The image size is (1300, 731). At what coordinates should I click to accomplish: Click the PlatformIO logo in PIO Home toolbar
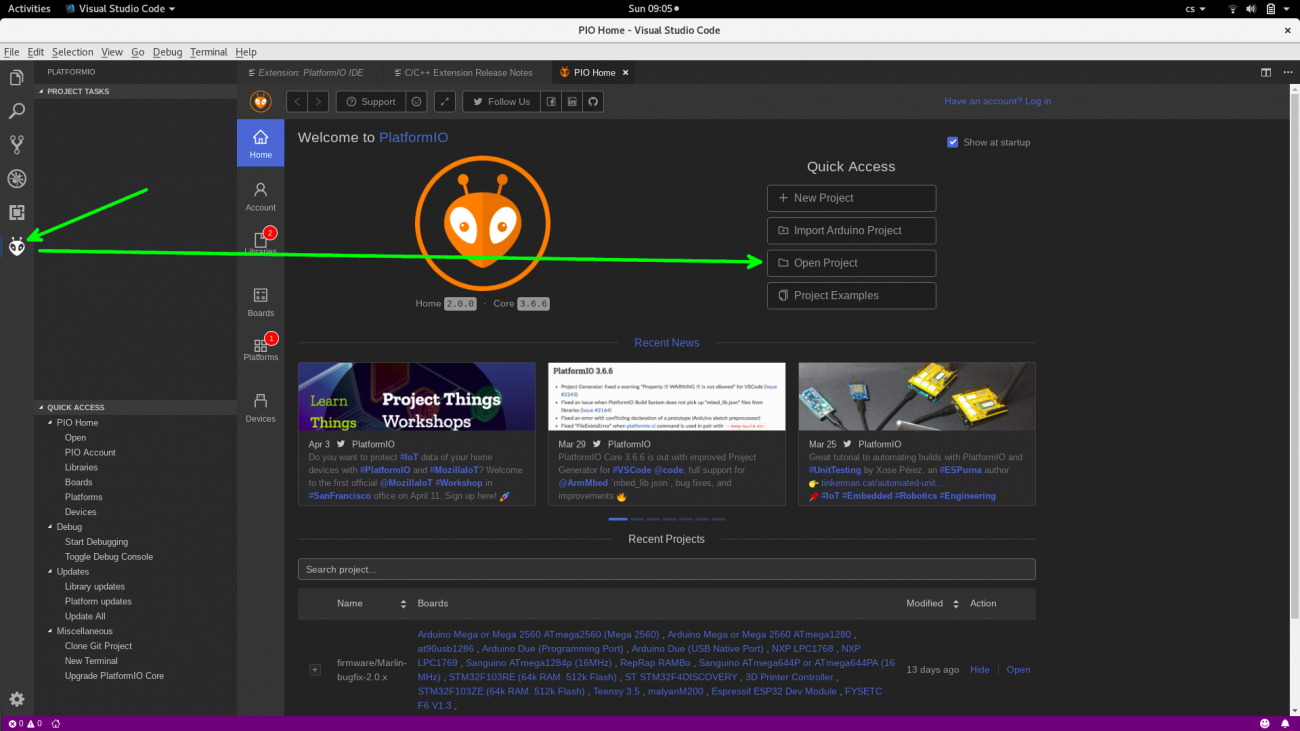(x=260, y=101)
